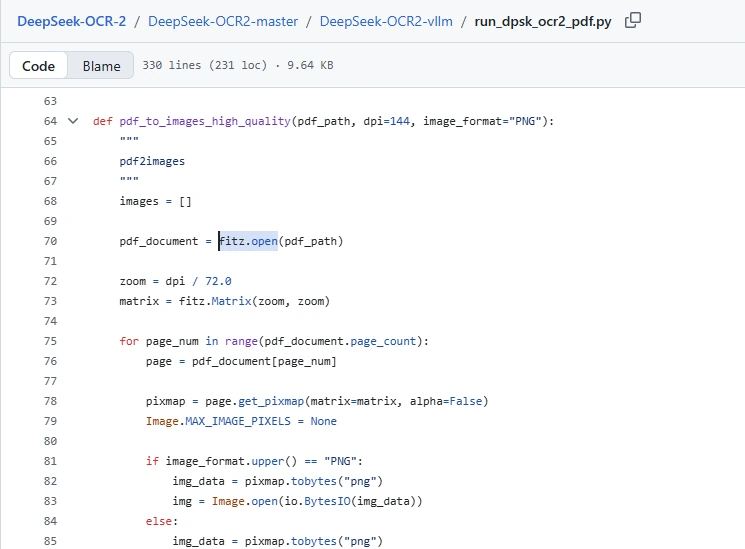Switch to the Blame tab

[x=101, y=66]
